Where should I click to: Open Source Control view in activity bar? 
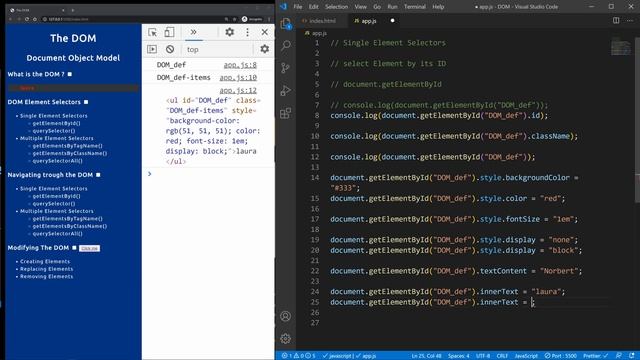[x=286, y=67]
